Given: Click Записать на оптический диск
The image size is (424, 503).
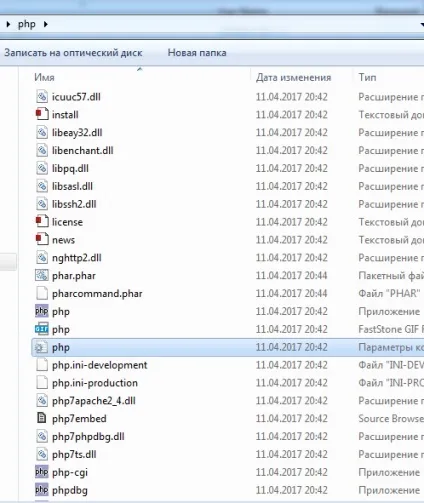Looking at the screenshot, I should (73, 53).
